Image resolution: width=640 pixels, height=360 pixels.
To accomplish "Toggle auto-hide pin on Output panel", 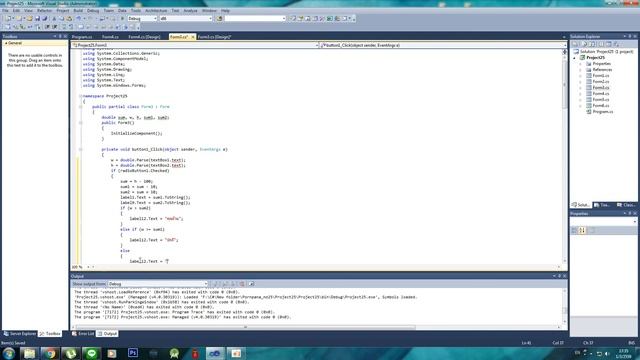I will pos(560,276).
